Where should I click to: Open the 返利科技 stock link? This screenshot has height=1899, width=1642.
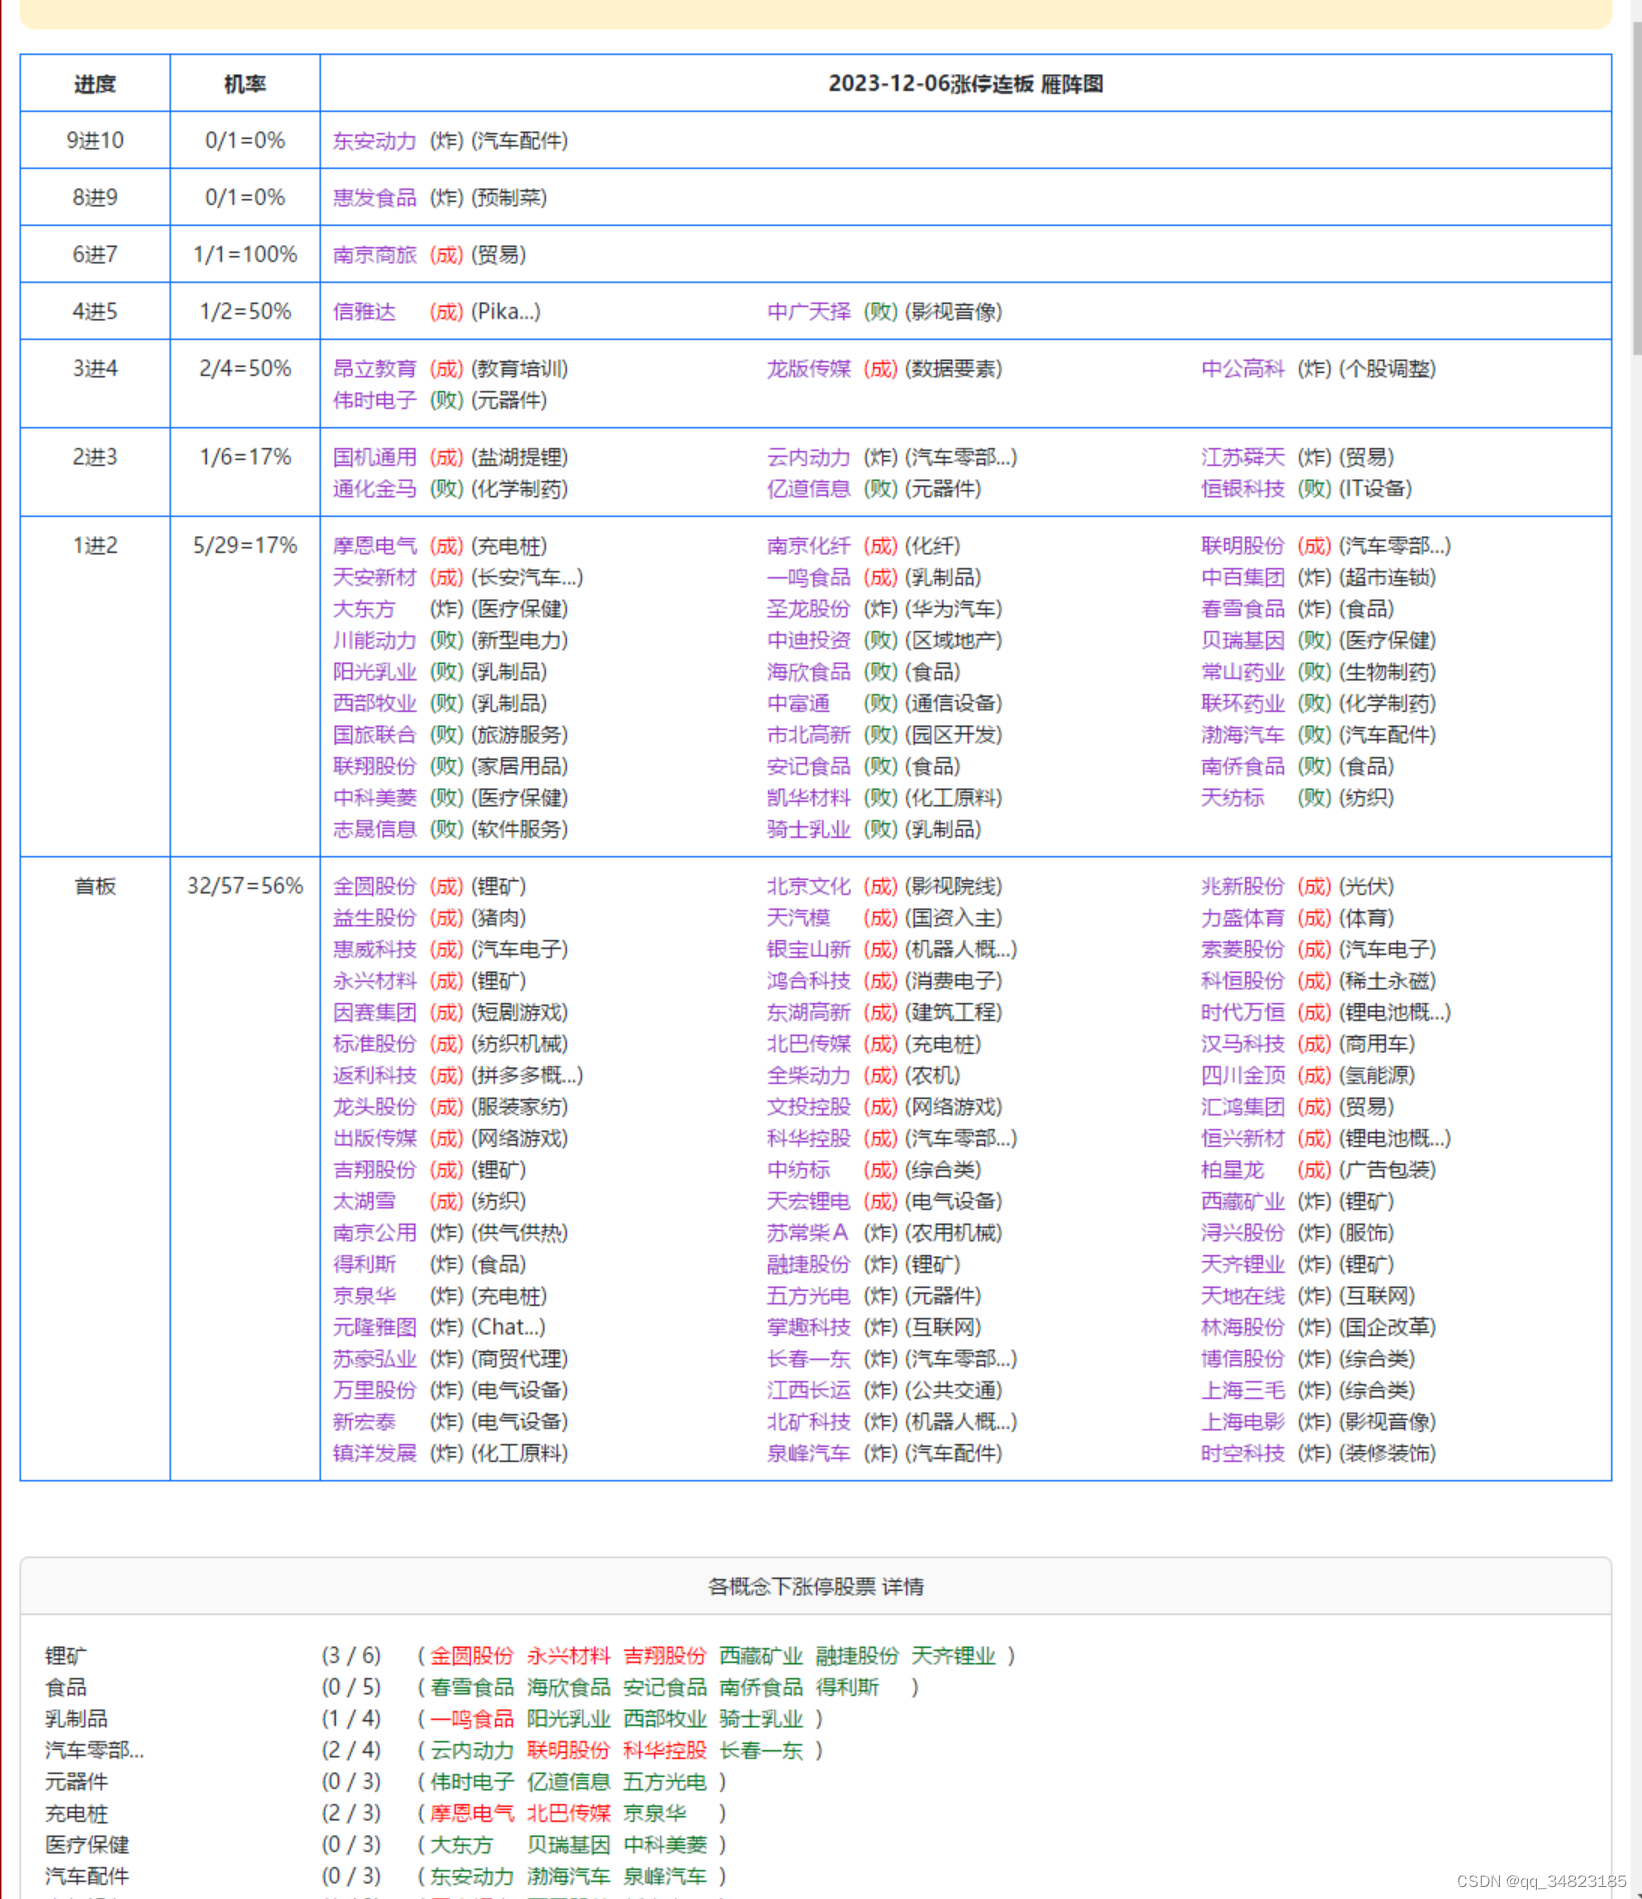(375, 1075)
